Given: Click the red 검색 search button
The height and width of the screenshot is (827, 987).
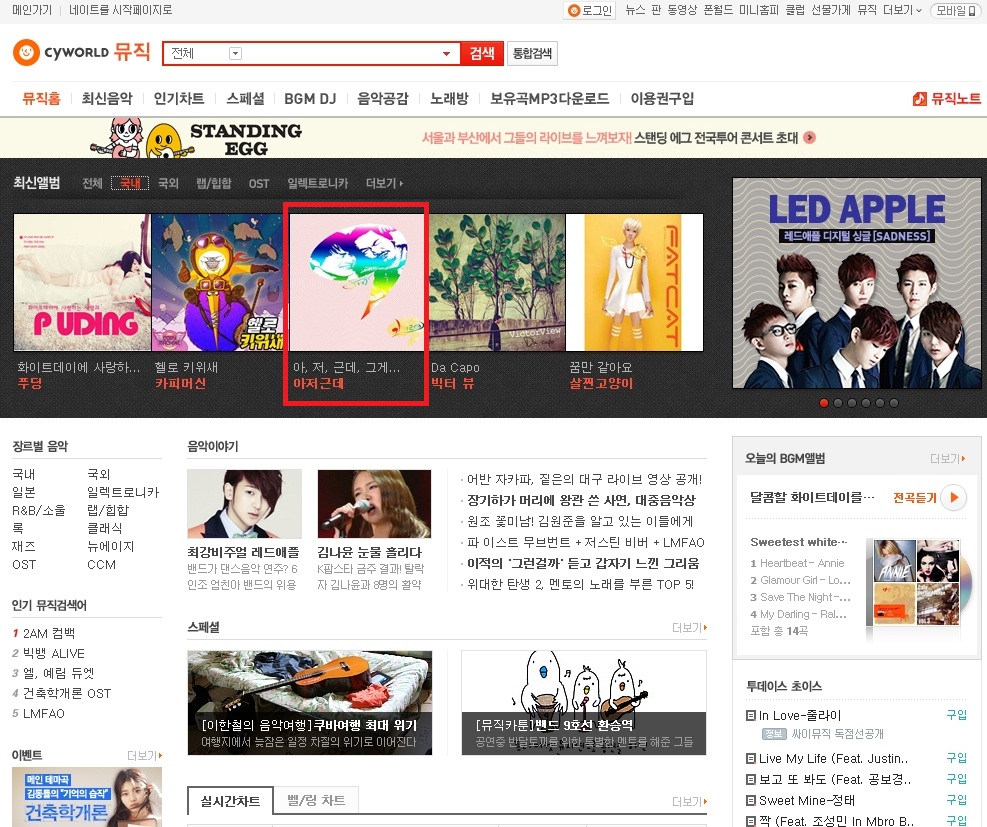Looking at the screenshot, I should tap(482, 53).
